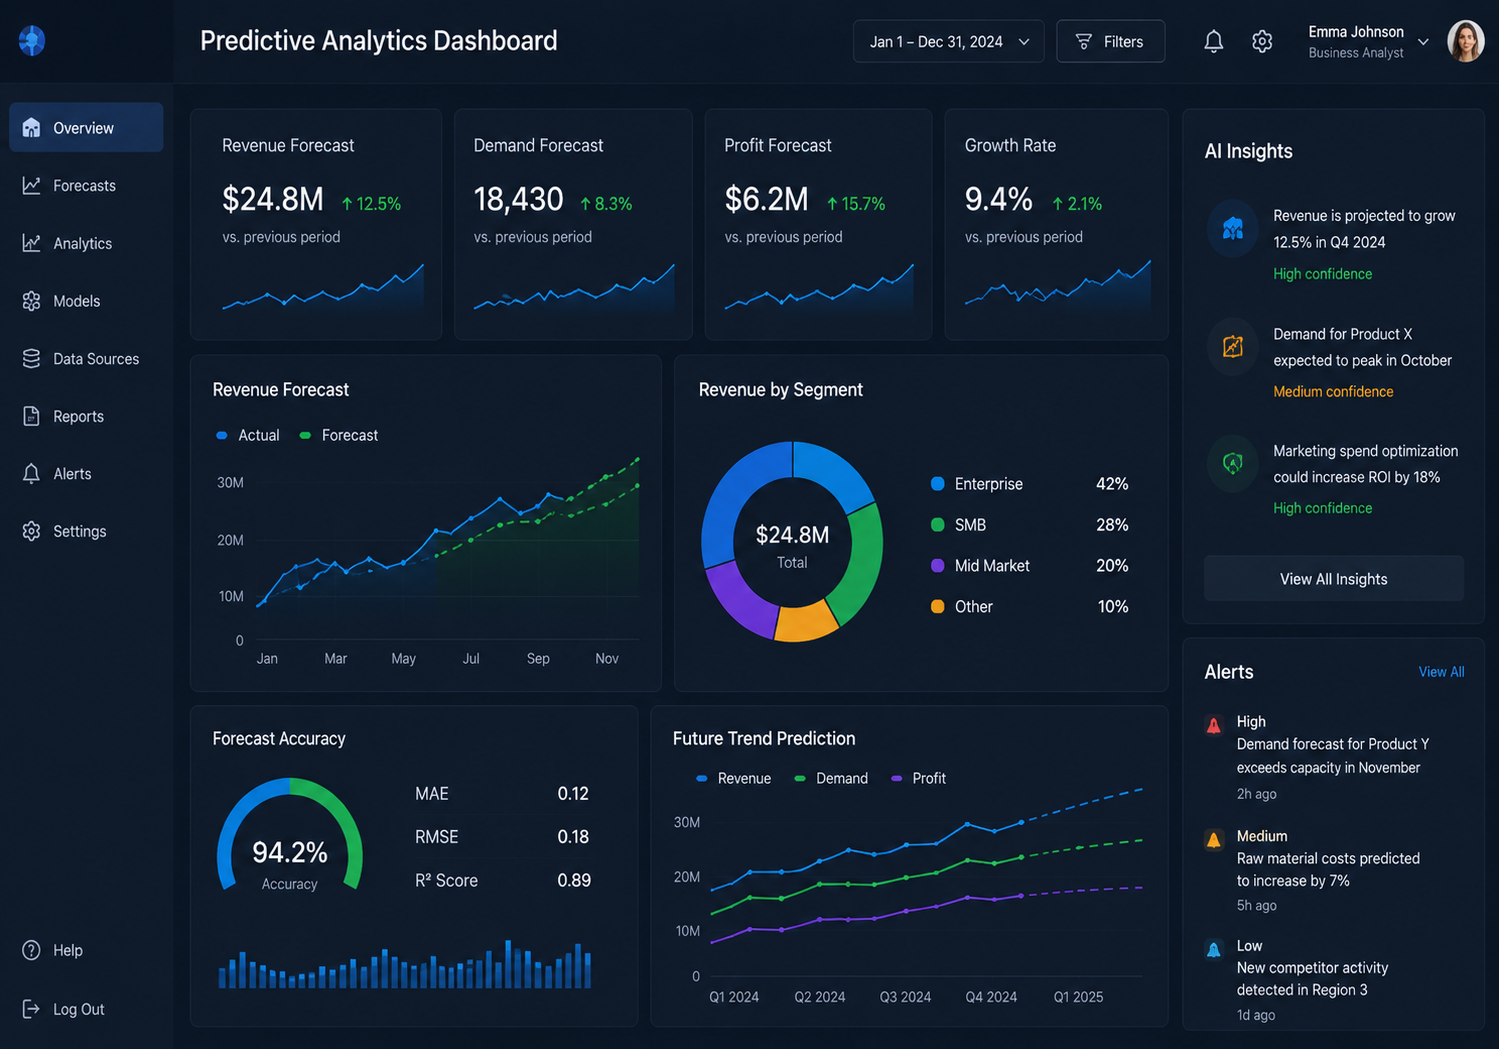
Task: Open Alerts in the sidebar menu
Action: coord(86,474)
